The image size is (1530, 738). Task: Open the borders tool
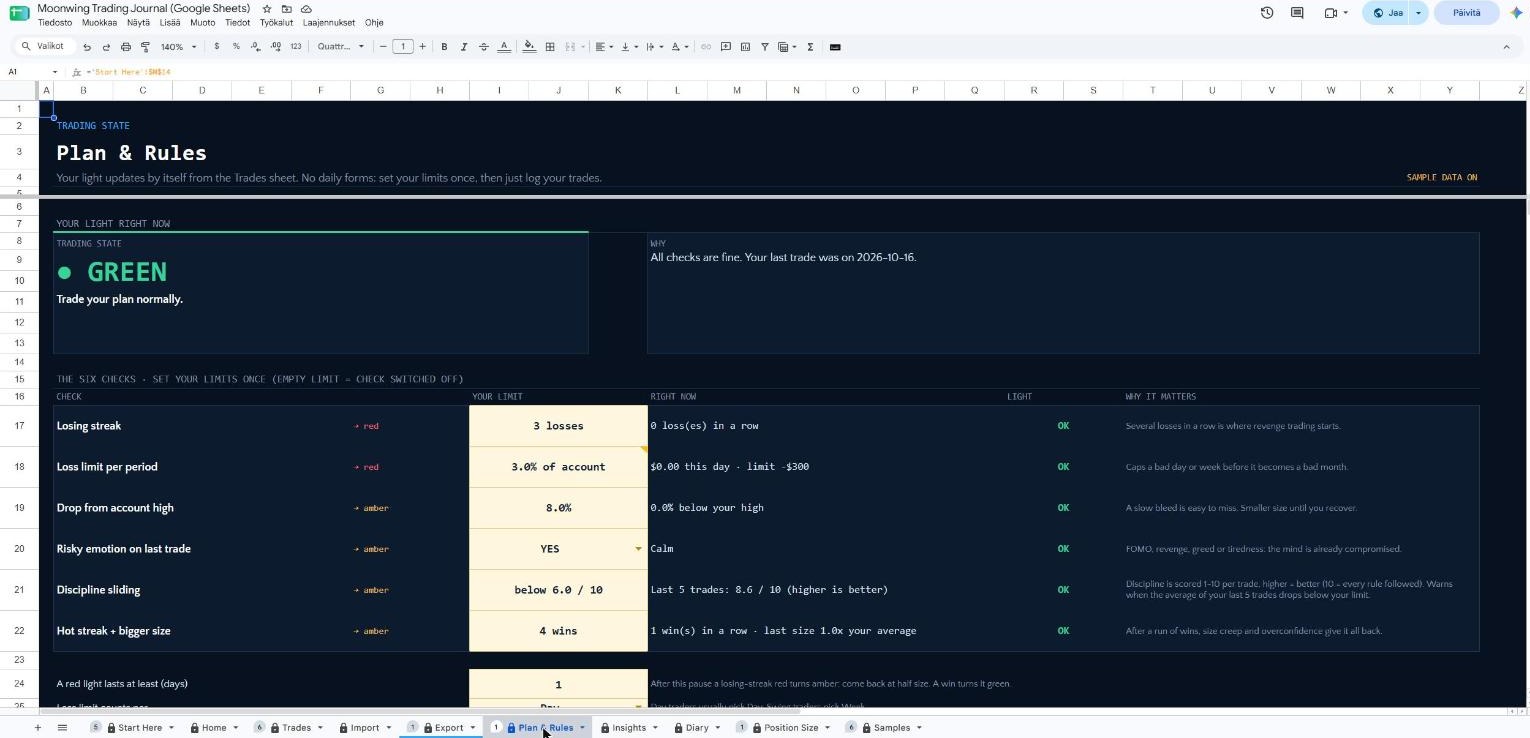click(x=550, y=47)
